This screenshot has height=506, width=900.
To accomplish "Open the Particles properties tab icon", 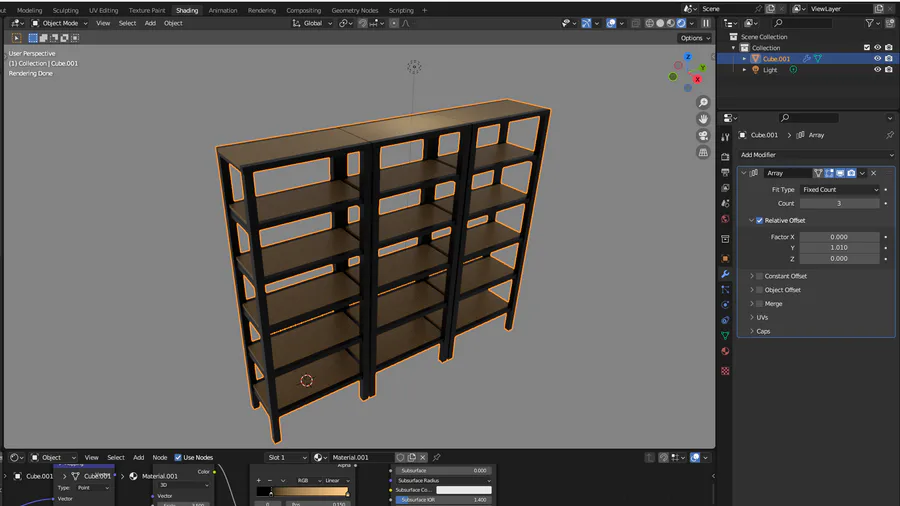I will pos(725,289).
